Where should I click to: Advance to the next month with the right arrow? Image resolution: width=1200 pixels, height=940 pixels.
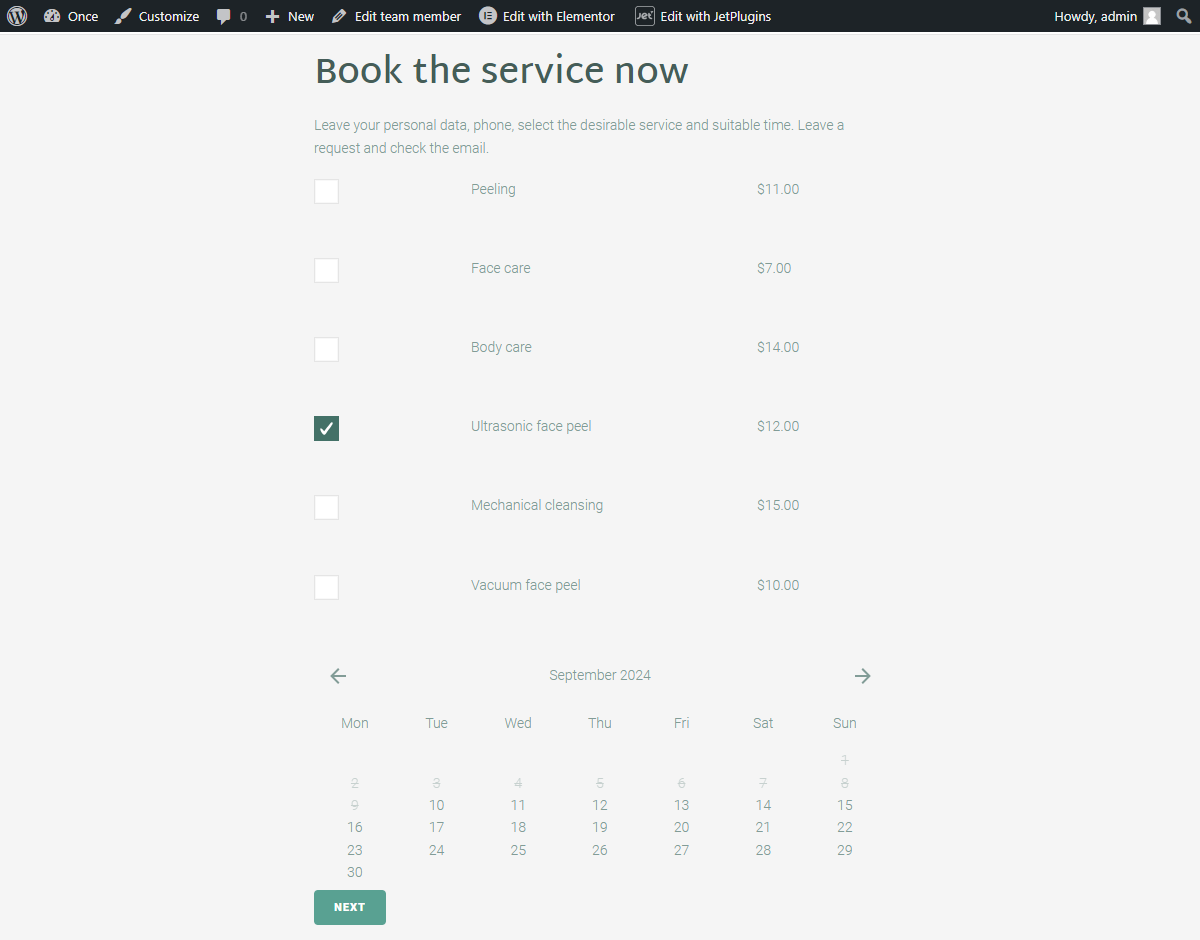[x=862, y=676]
